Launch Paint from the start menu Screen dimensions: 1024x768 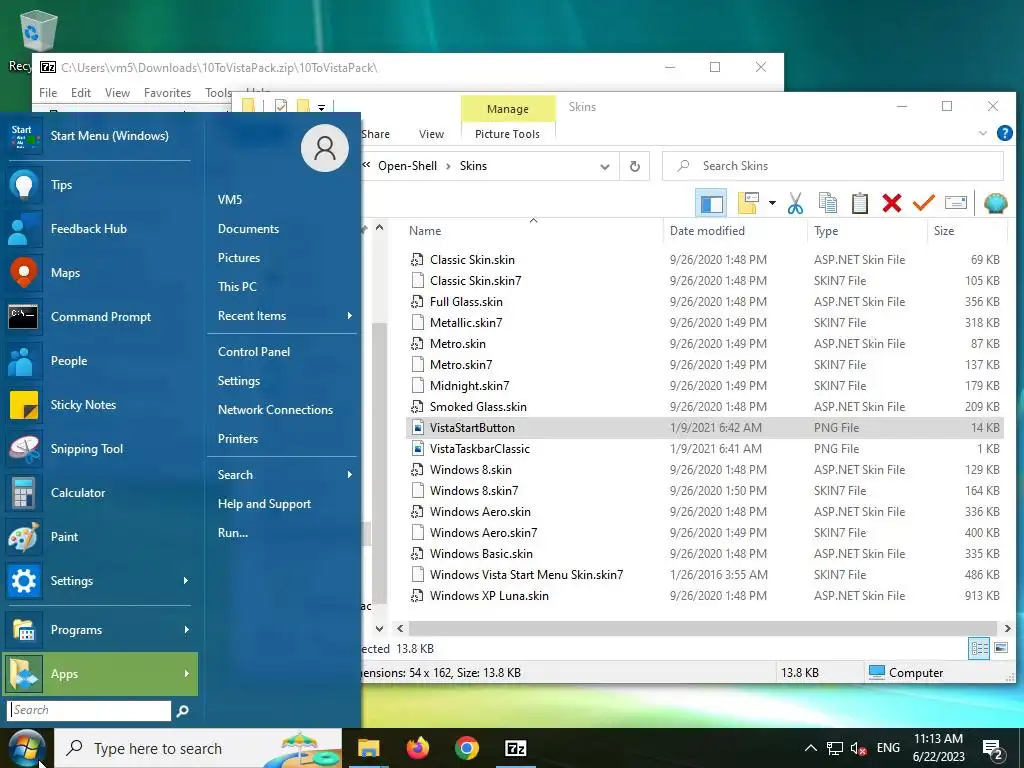click(x=100, y=537)
